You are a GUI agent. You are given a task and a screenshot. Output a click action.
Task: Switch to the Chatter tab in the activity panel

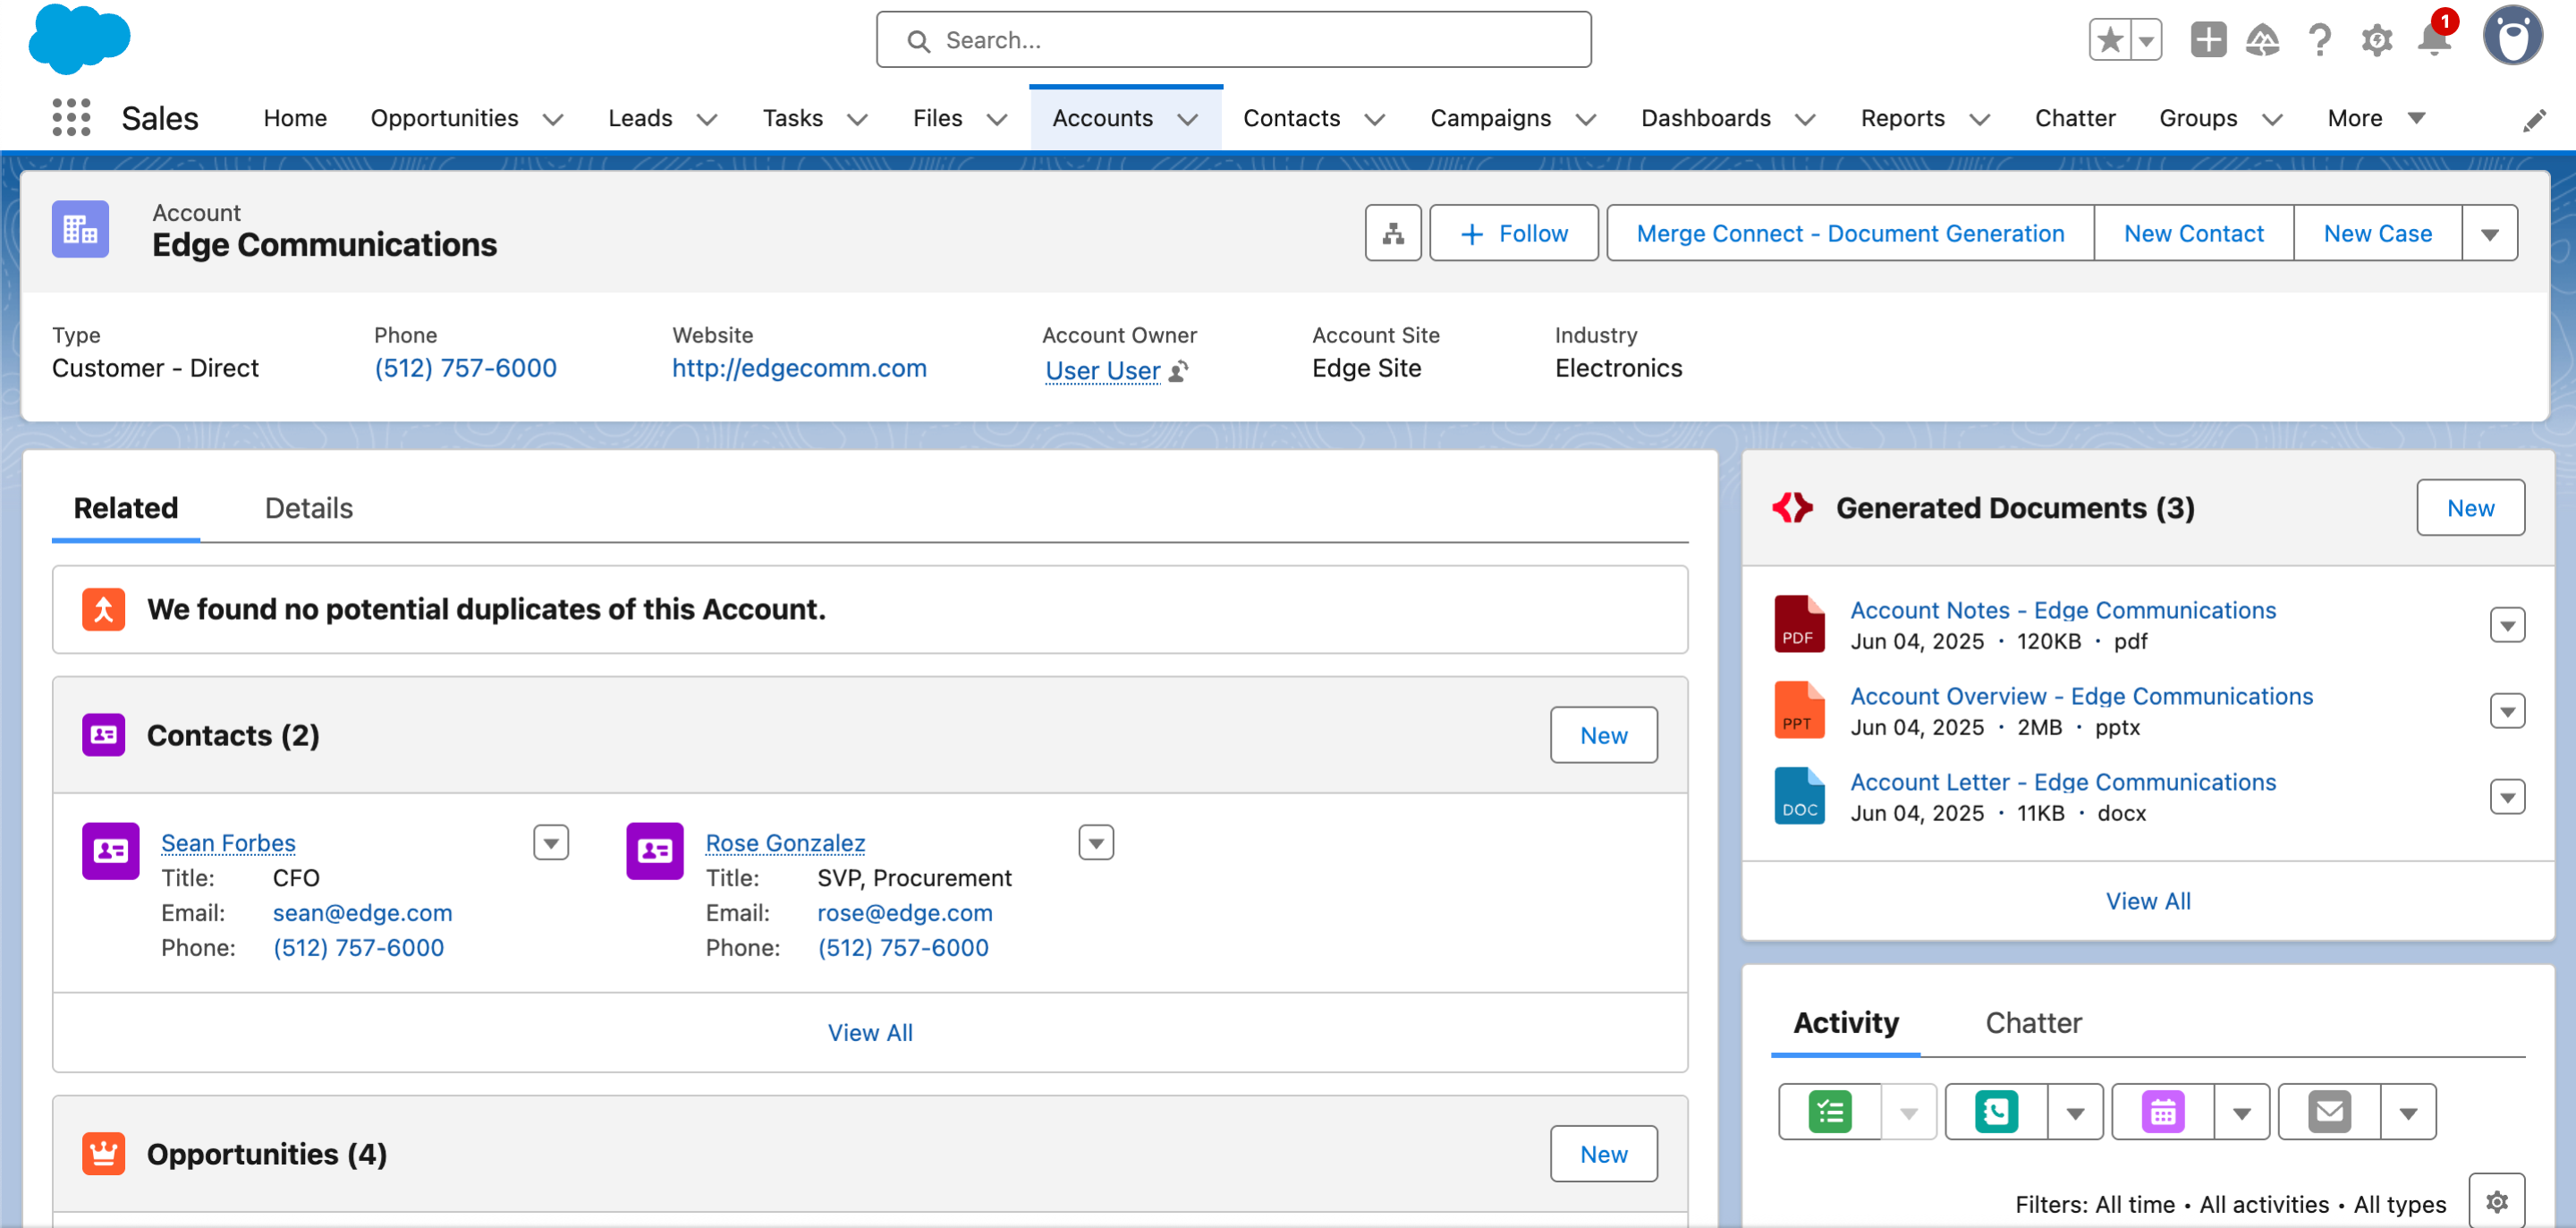(2032, 1022)
